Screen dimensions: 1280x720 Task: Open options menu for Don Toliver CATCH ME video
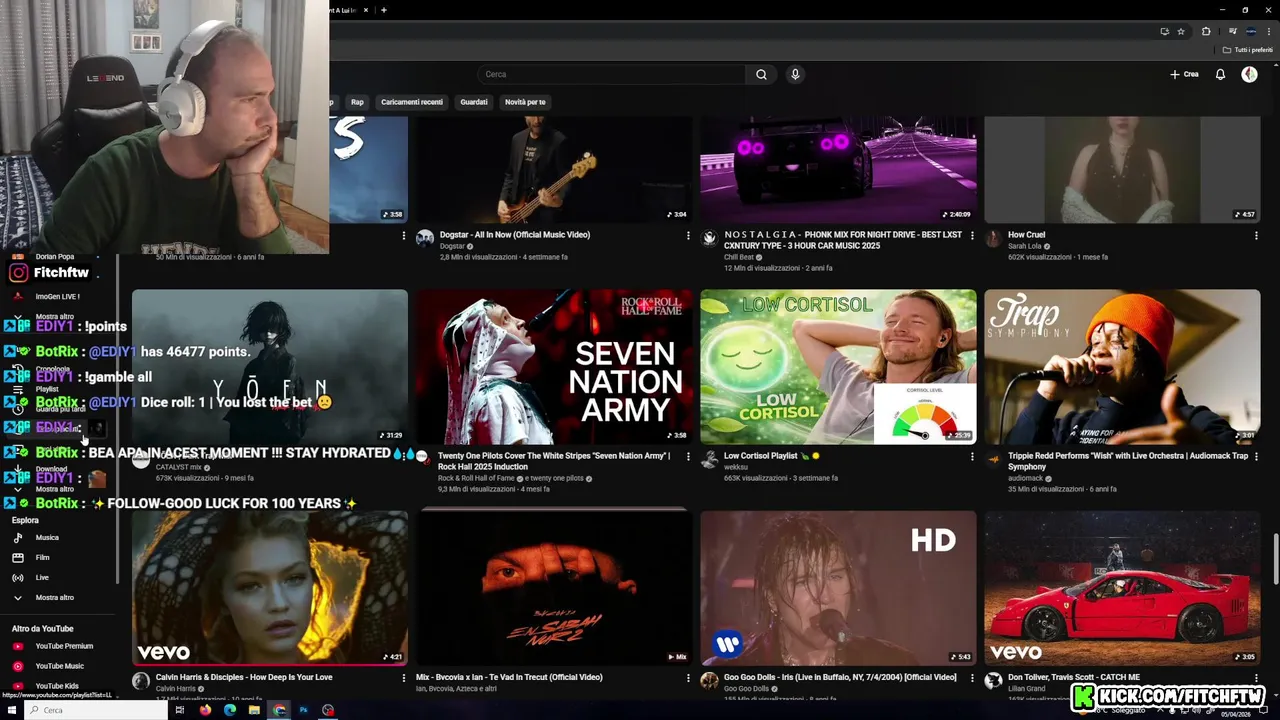coord(1256,678)
